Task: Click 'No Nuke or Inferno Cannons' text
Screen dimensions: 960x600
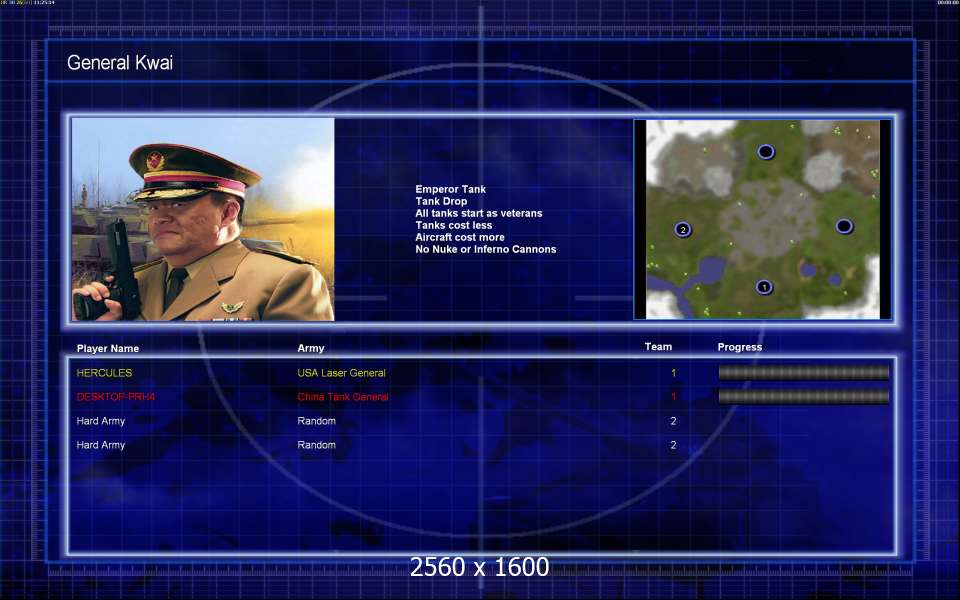Action: [x=486, y=249]
